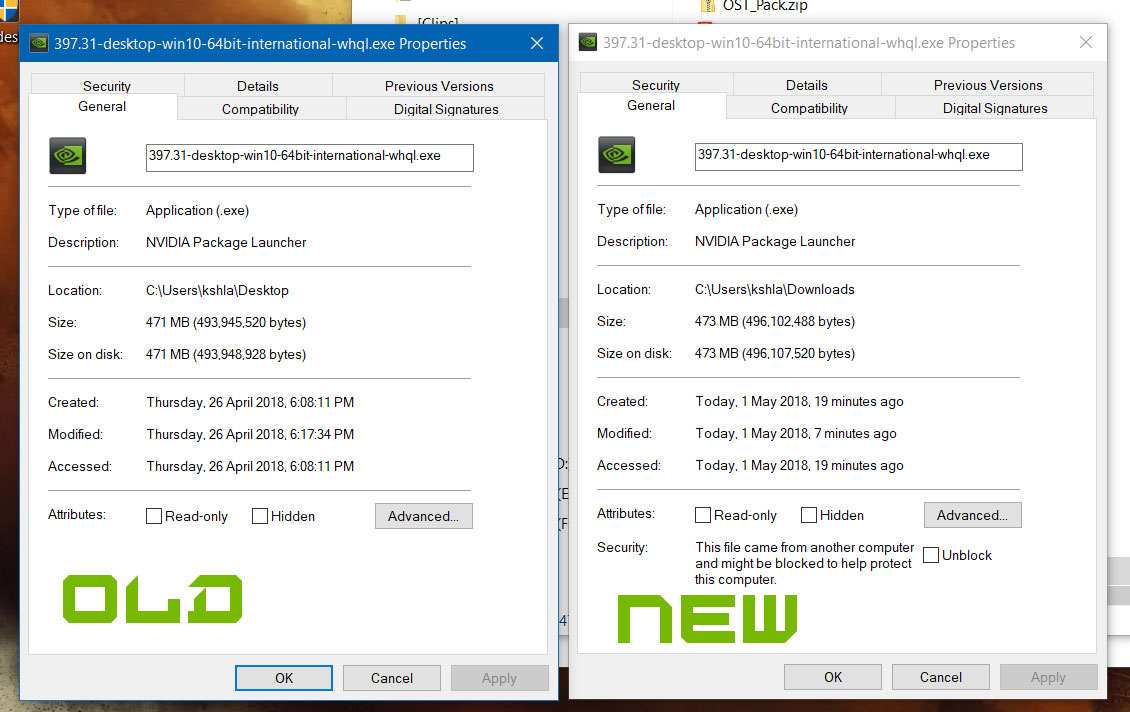This screenshot has height=712, width=1130.
Task: Click OST_Pack.zip filename in background Explorer
Action: pos(765,6)
